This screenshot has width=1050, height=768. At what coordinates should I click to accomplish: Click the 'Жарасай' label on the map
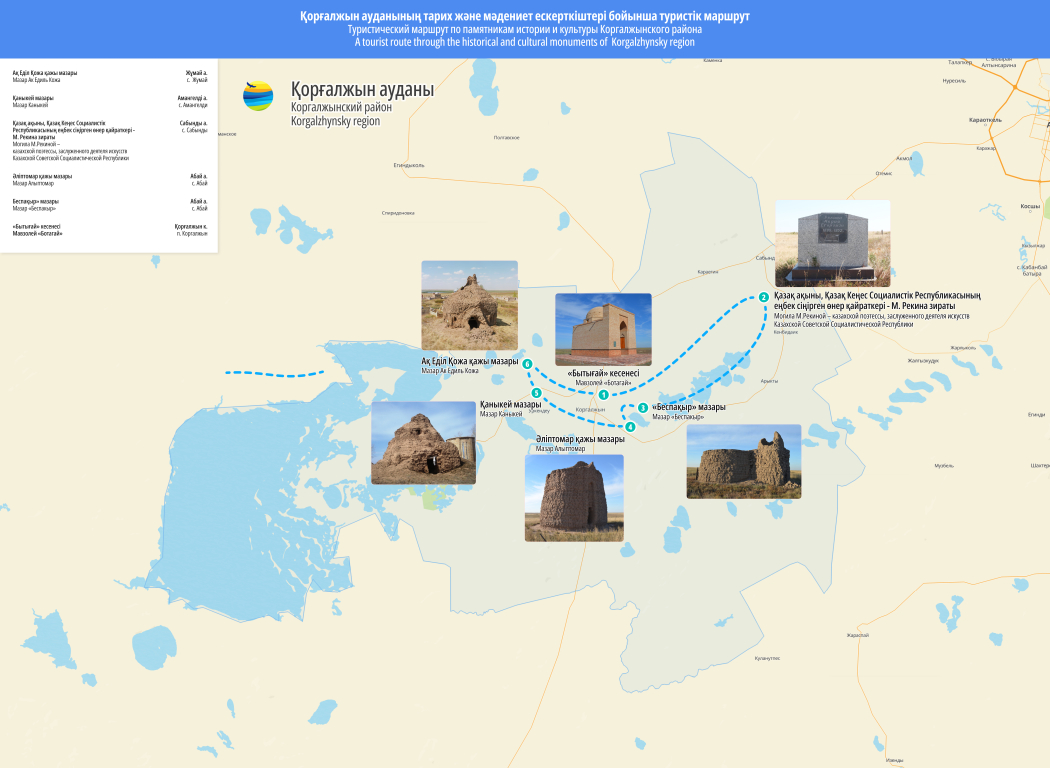pos(858,635)
